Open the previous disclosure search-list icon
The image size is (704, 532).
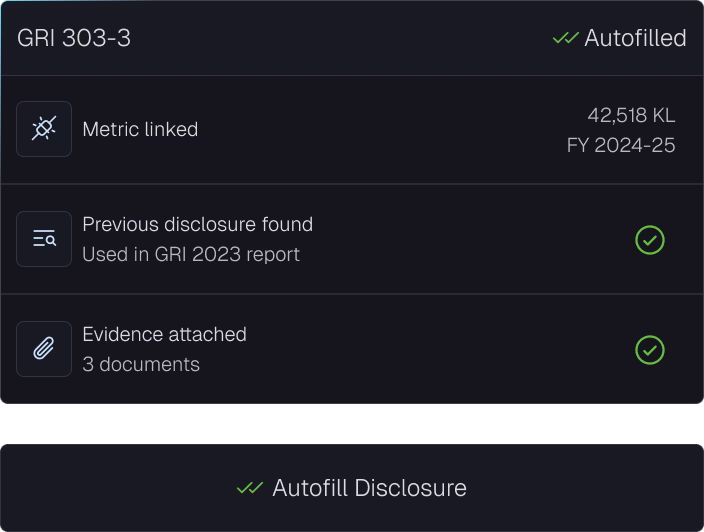(x=44, y=239)
